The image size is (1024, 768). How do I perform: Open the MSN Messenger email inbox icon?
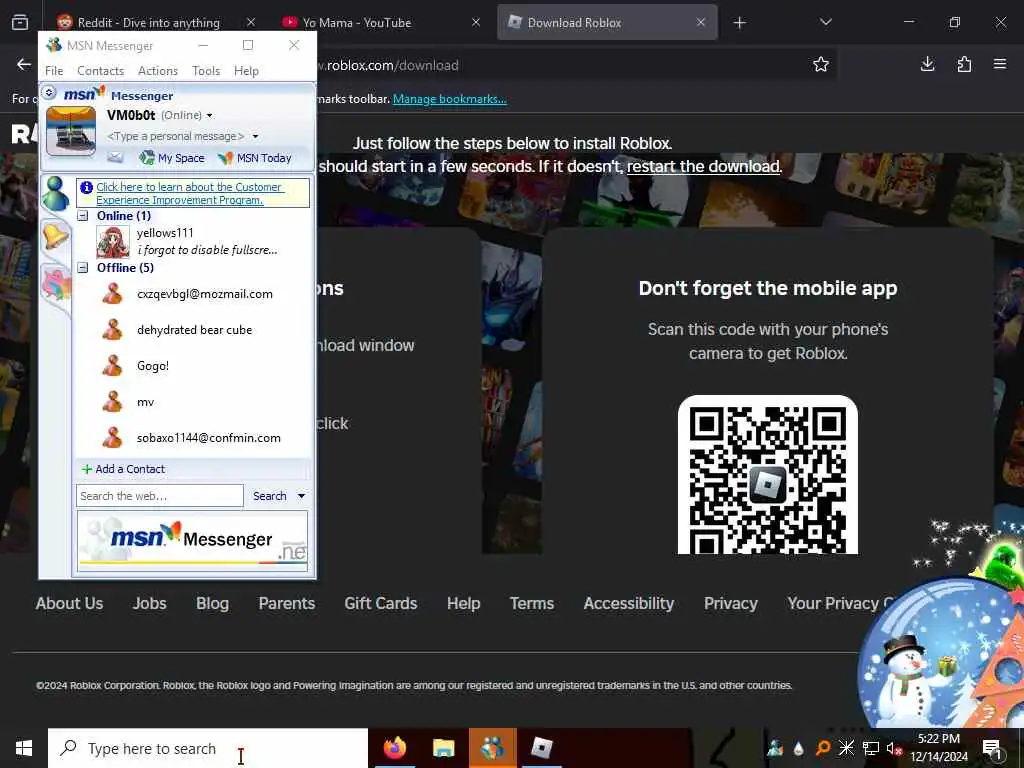pyautogui.click(x=115, y=157)
